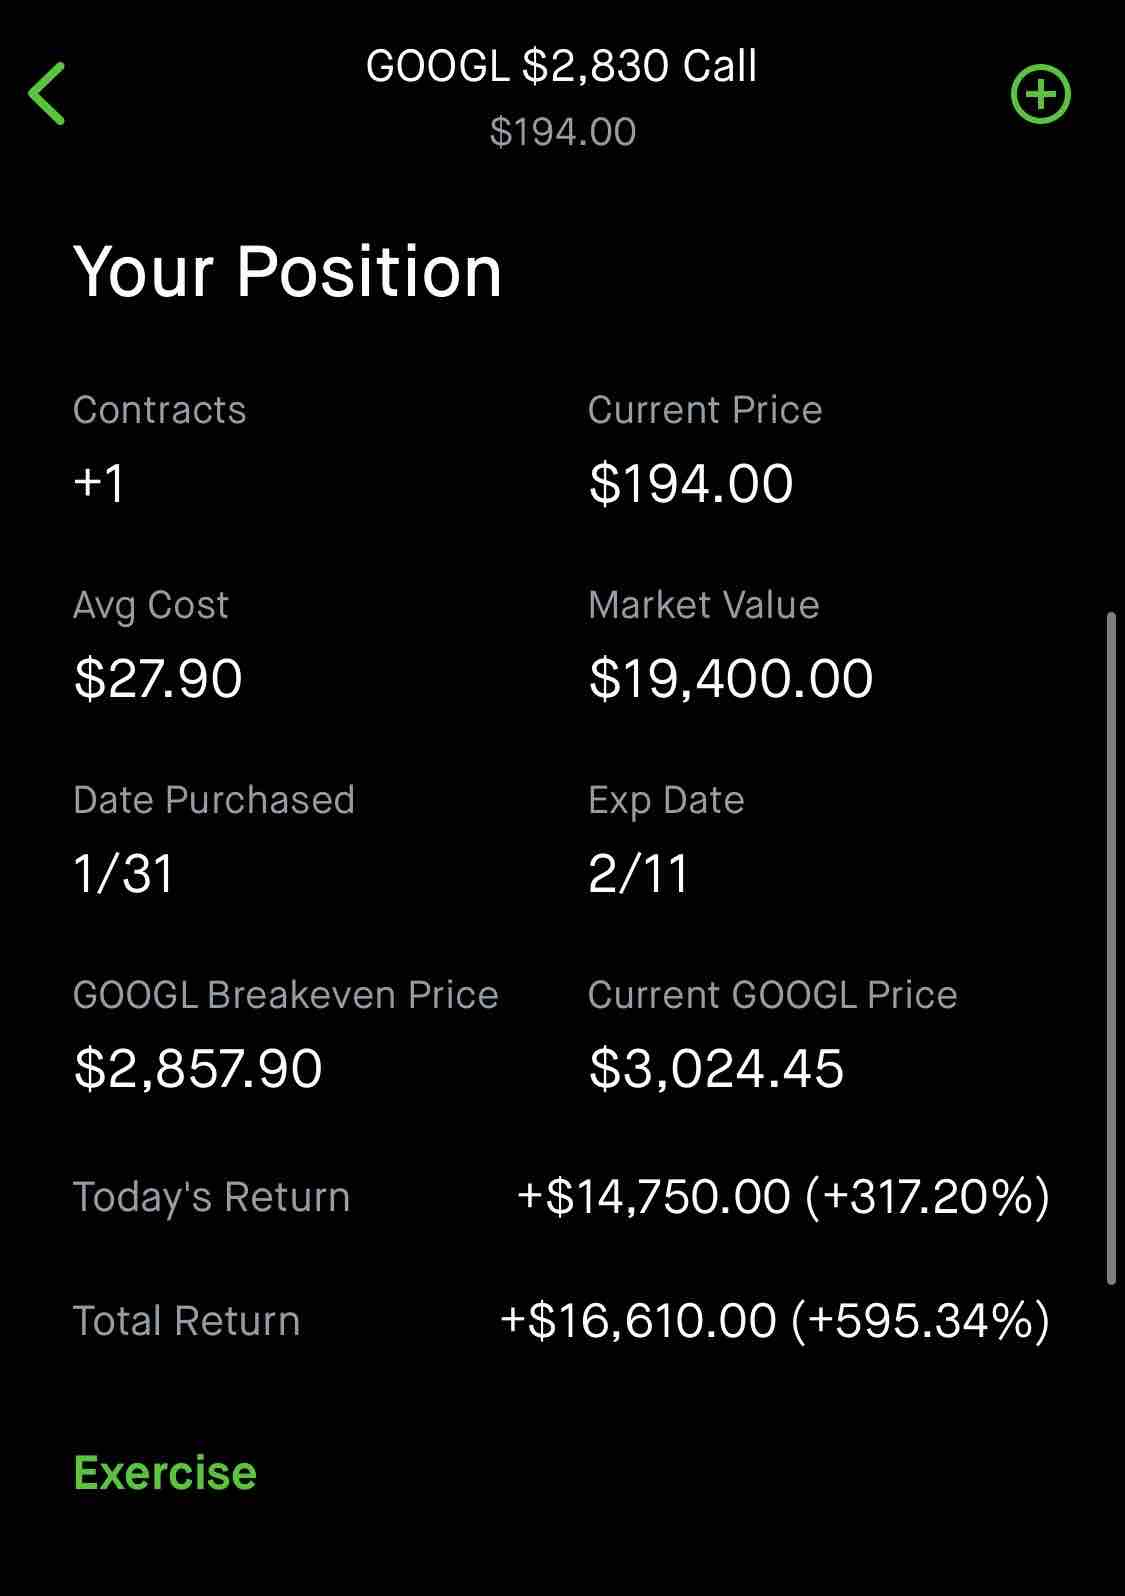Tap the +317.20% today's return percentage

tap(928, 1196)
